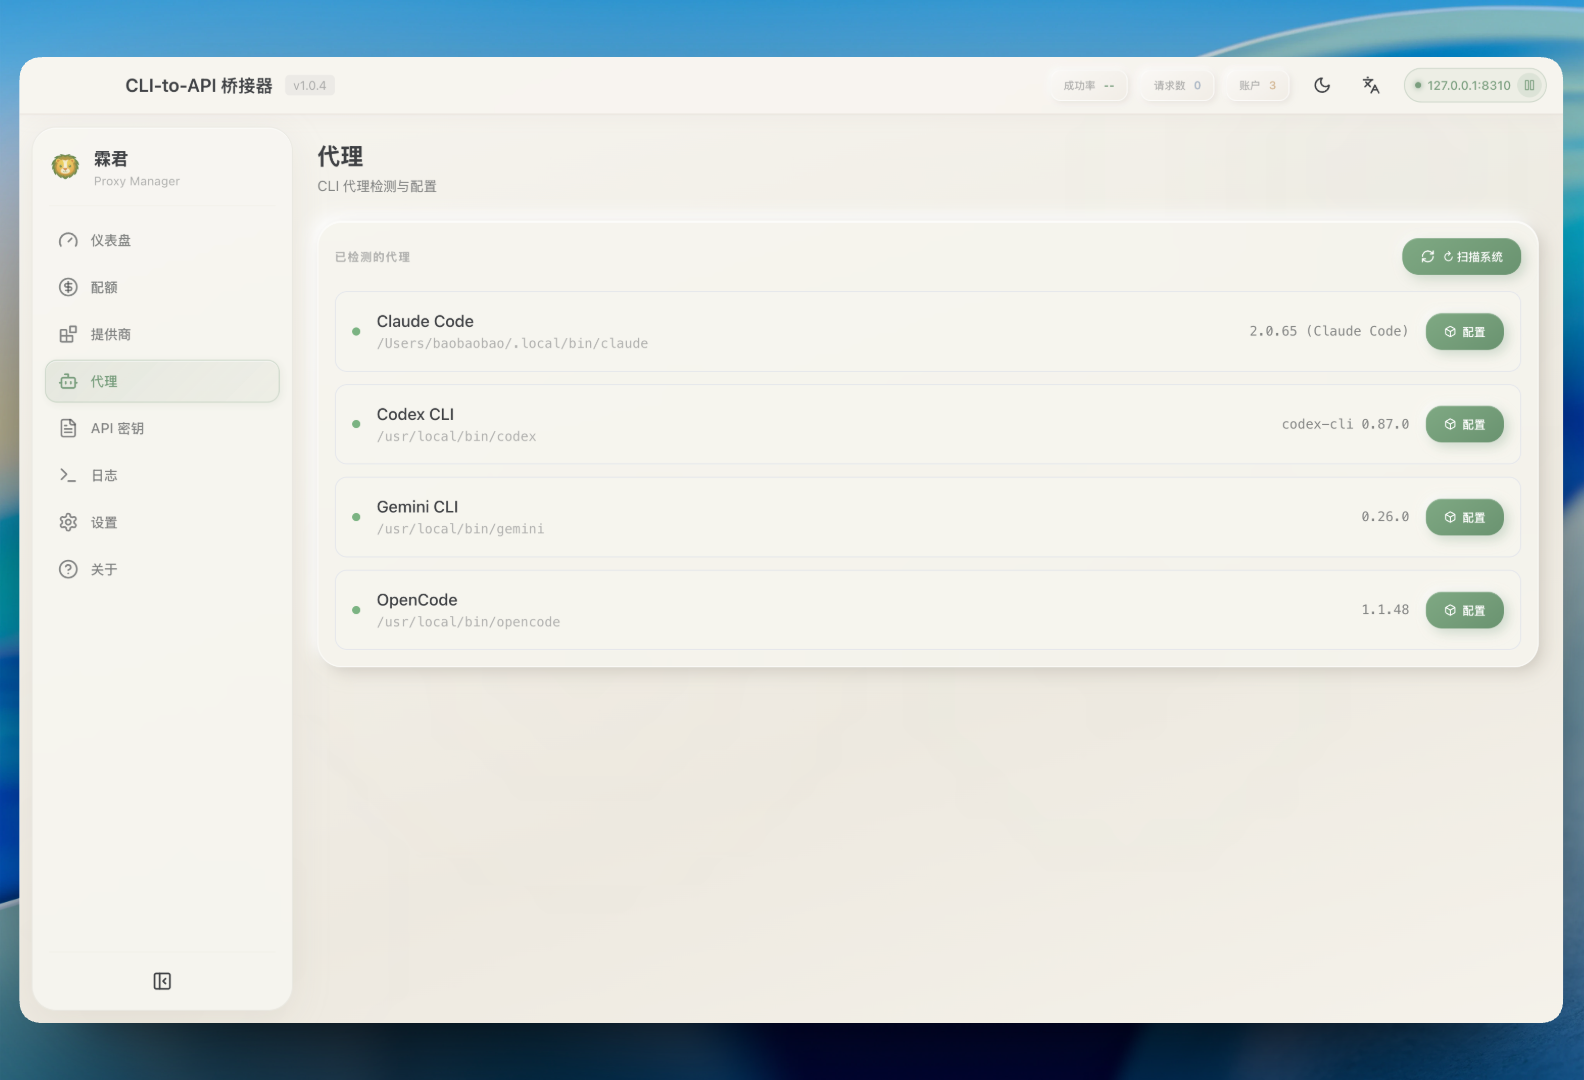Open the 配额 quota dollar icon
Image resolution: width=1584 pixels, height=1080 pixels.
[68, 287]
